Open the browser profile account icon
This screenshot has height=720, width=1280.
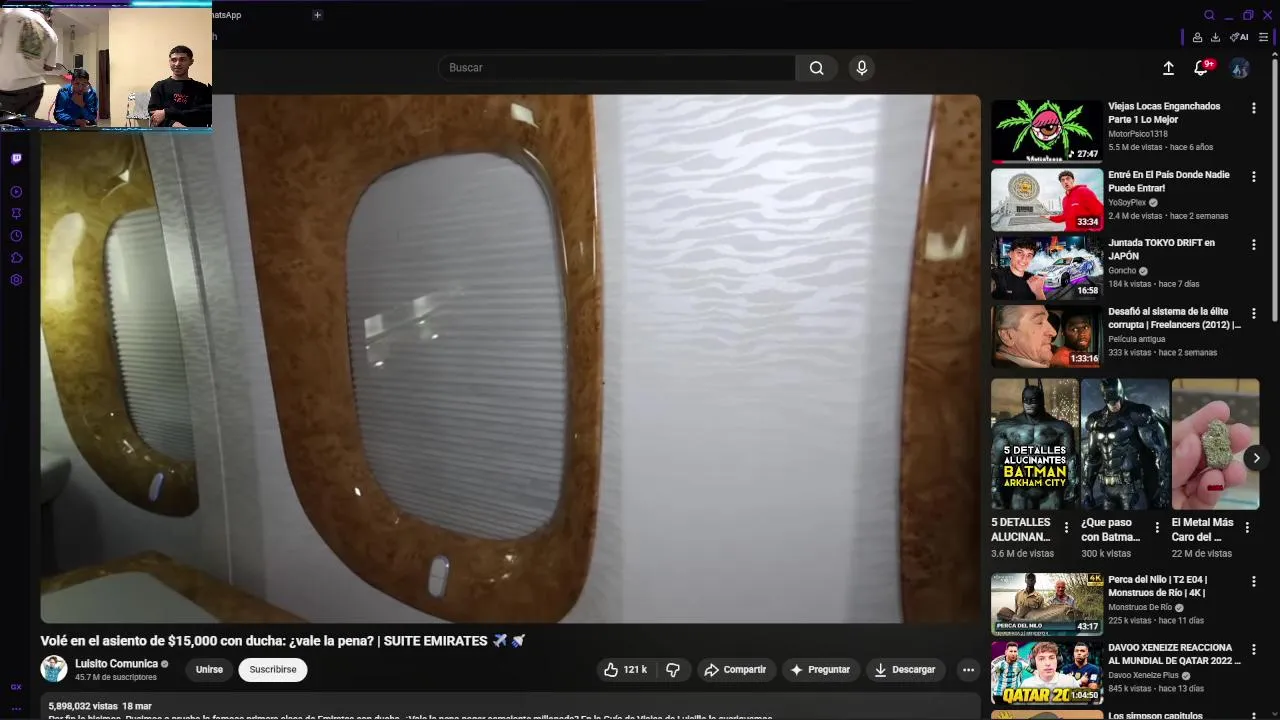click(1197, 37)
